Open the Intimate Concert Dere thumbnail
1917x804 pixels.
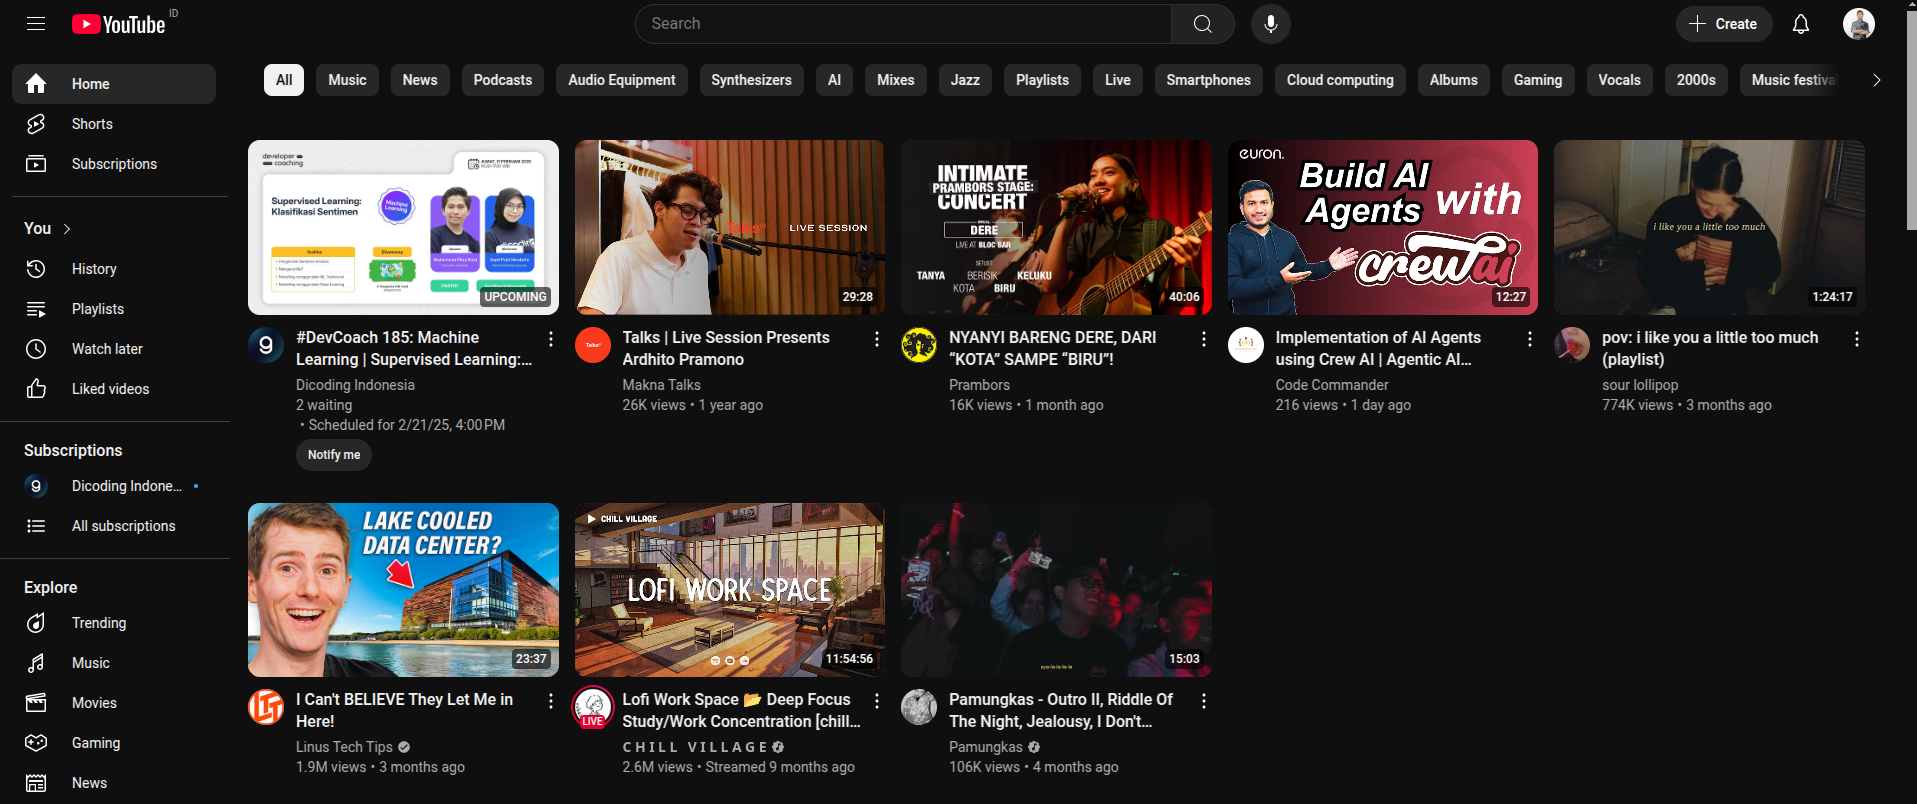click(1056, 227)
